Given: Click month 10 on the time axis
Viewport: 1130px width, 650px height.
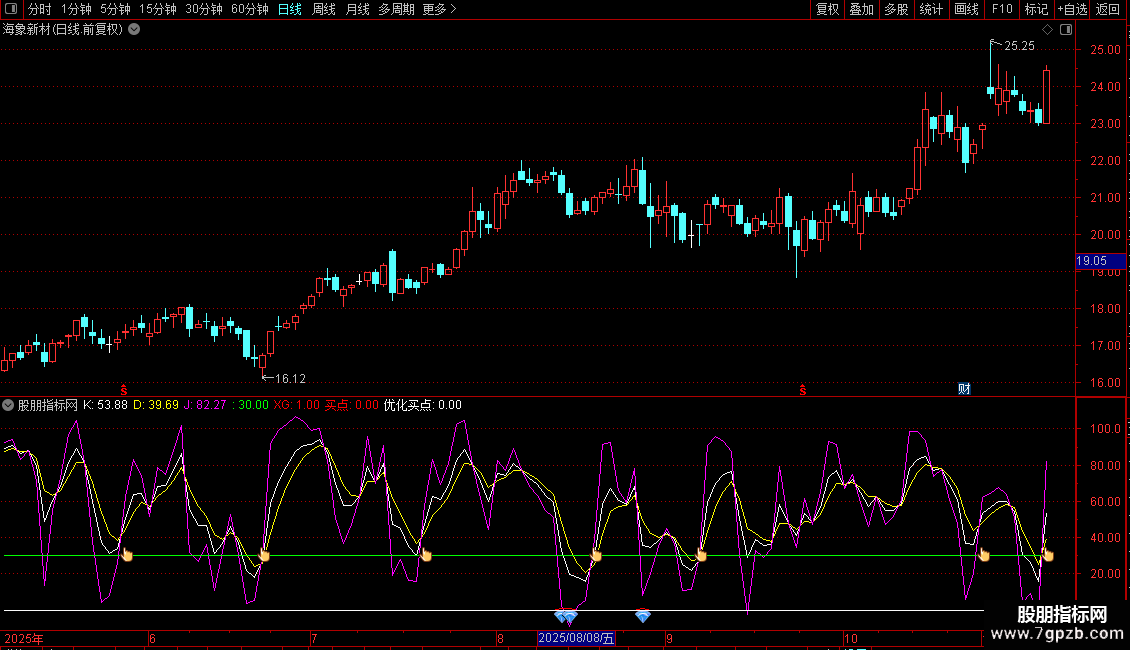Looking at the screenshot, I should (850, 638).
